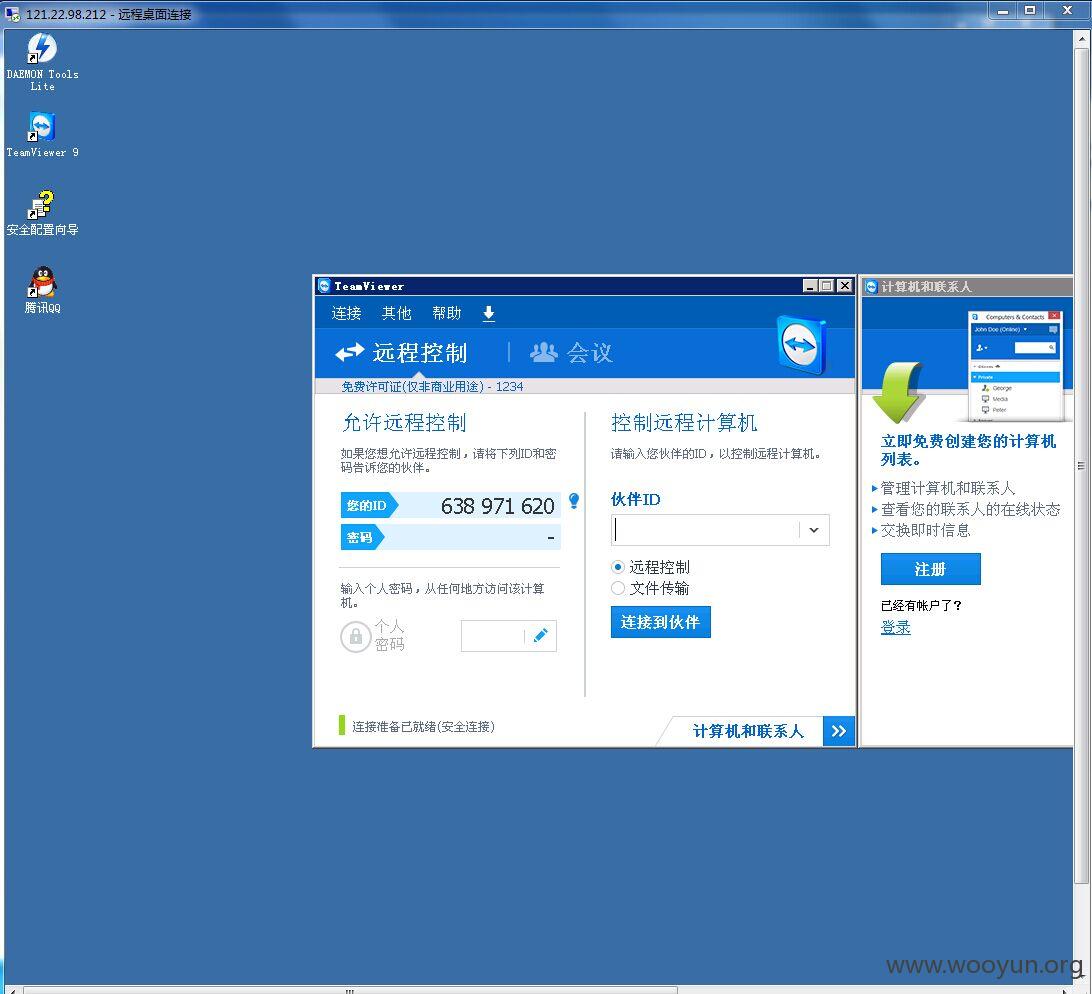Expand the 伙伴ID dropdown arrow
The image size is (1092, 994).
pyautogui.click(x=813, y=530)
